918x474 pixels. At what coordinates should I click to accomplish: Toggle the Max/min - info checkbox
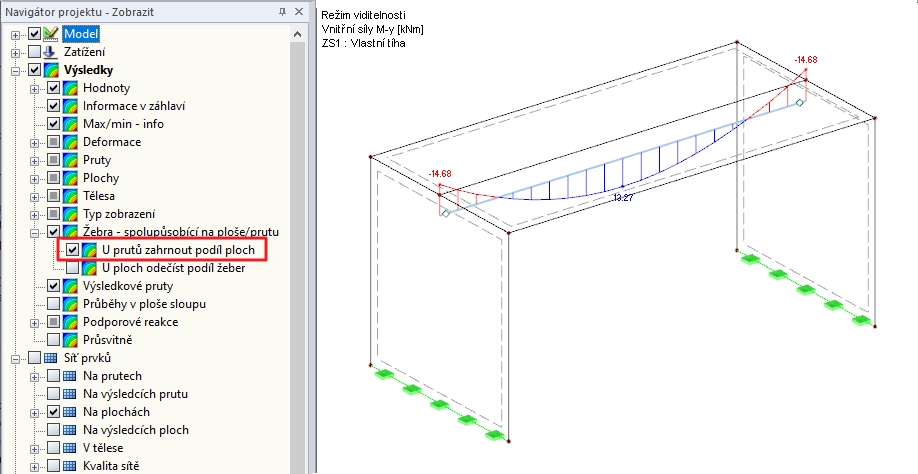(53, 124)
